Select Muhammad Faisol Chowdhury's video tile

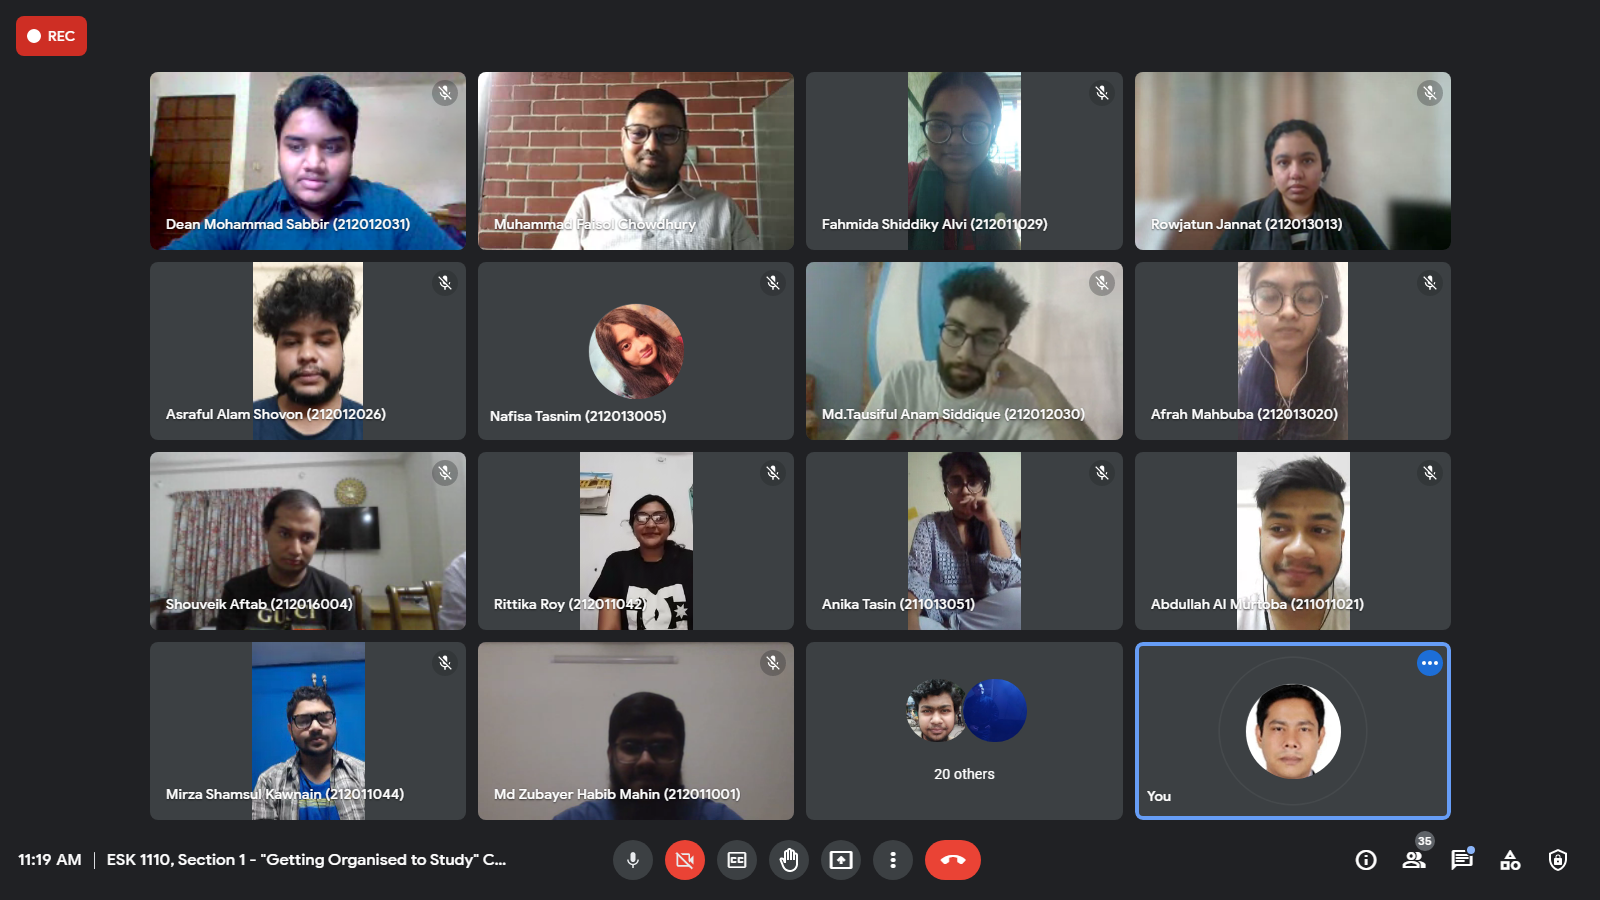(636, 161)
